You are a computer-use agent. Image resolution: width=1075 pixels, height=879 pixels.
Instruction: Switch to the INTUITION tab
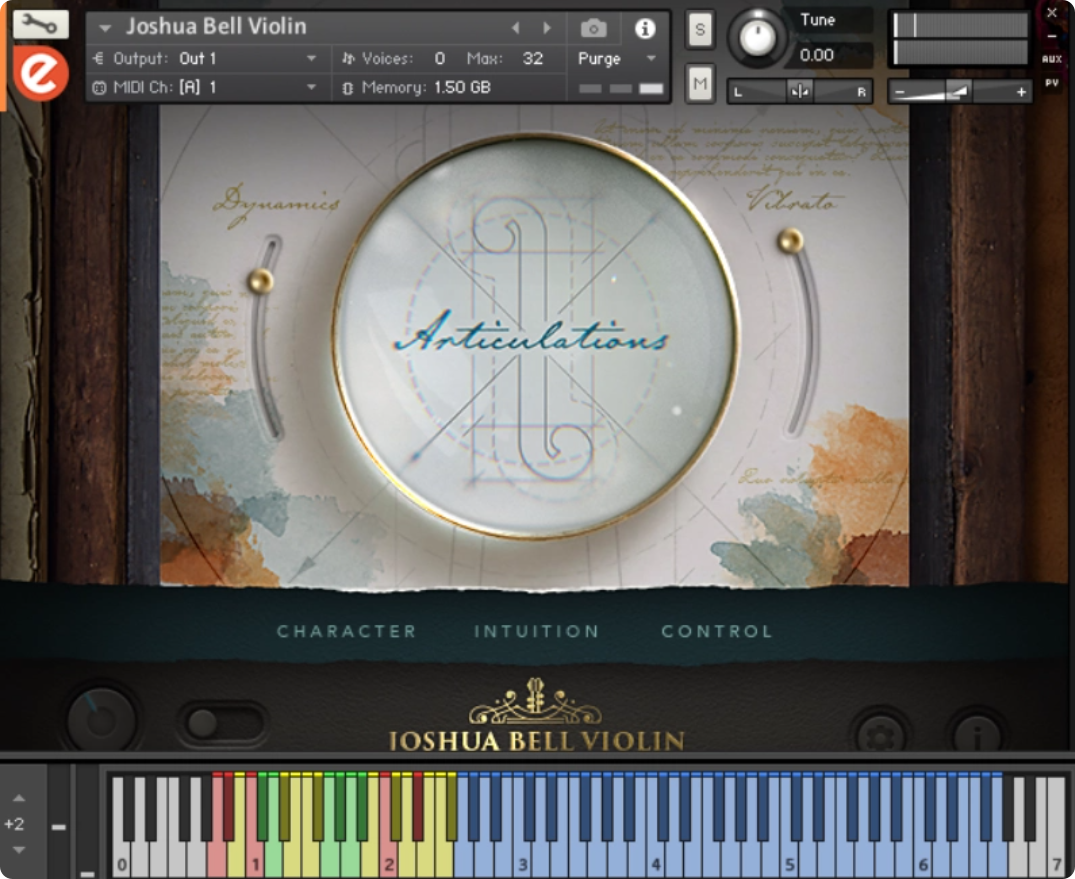537,631
